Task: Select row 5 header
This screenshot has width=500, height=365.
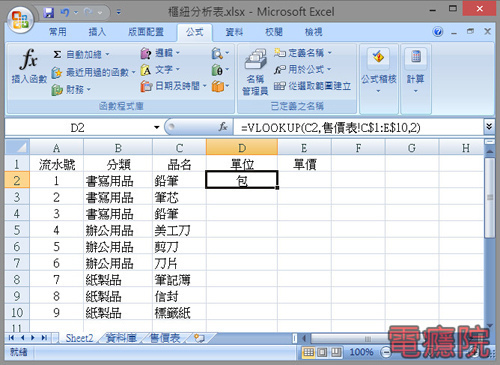Action: (17, 230)
